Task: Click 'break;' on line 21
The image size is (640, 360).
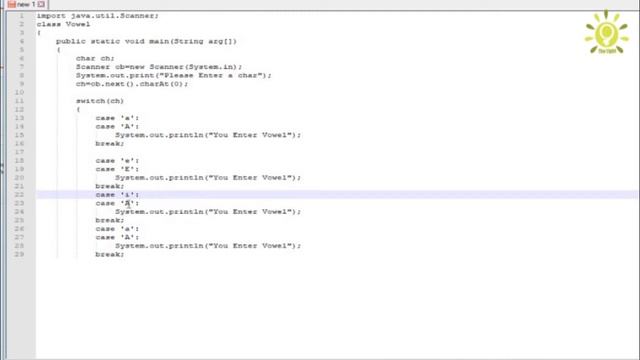Action: tap(110, 186)
